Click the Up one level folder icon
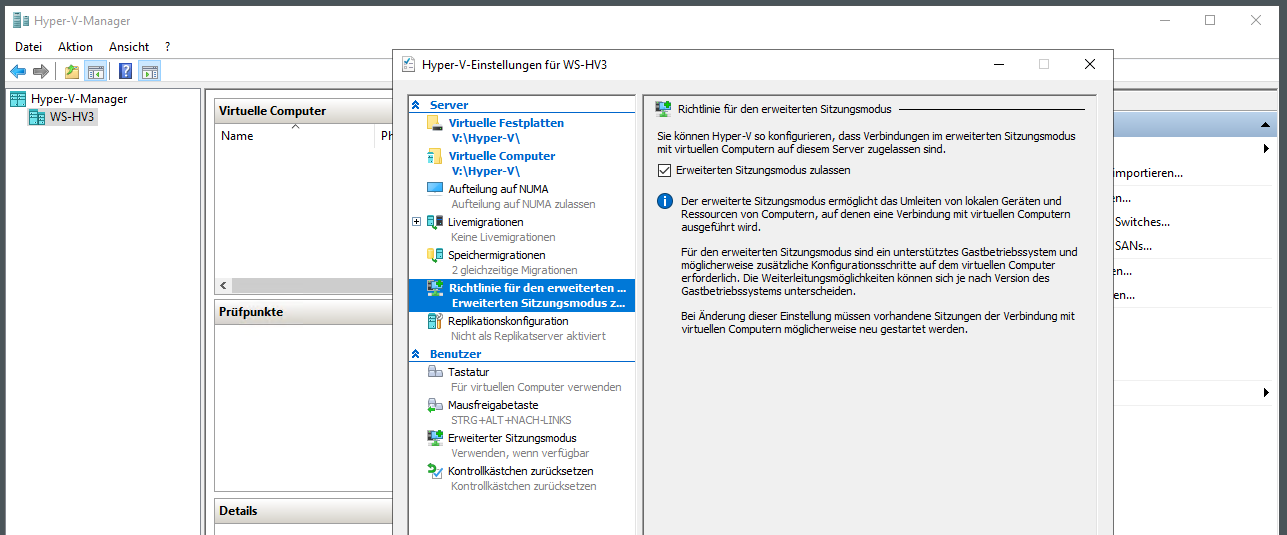1287x535 pixels. [72, 71]
